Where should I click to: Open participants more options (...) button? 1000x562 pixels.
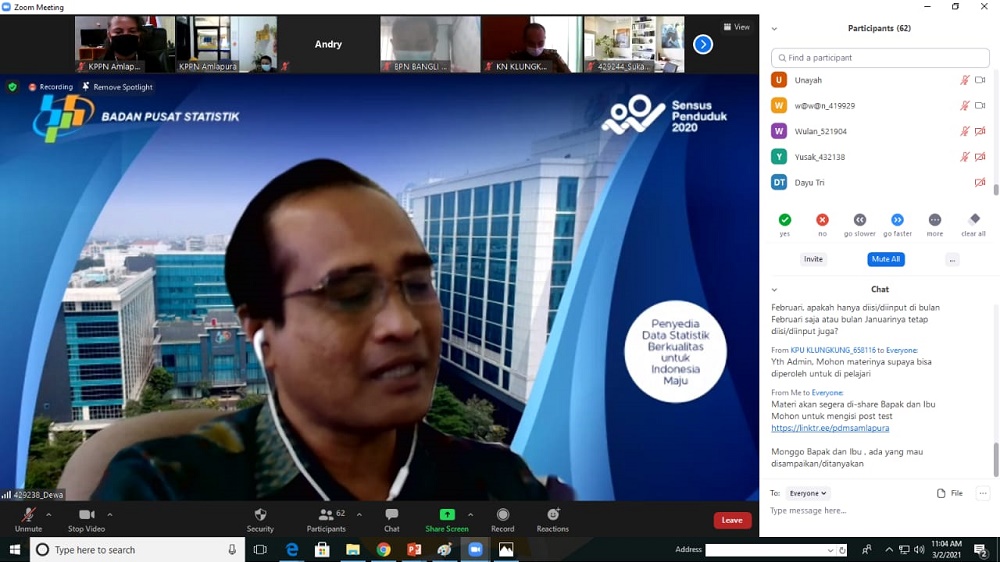(x=952, y=260)
